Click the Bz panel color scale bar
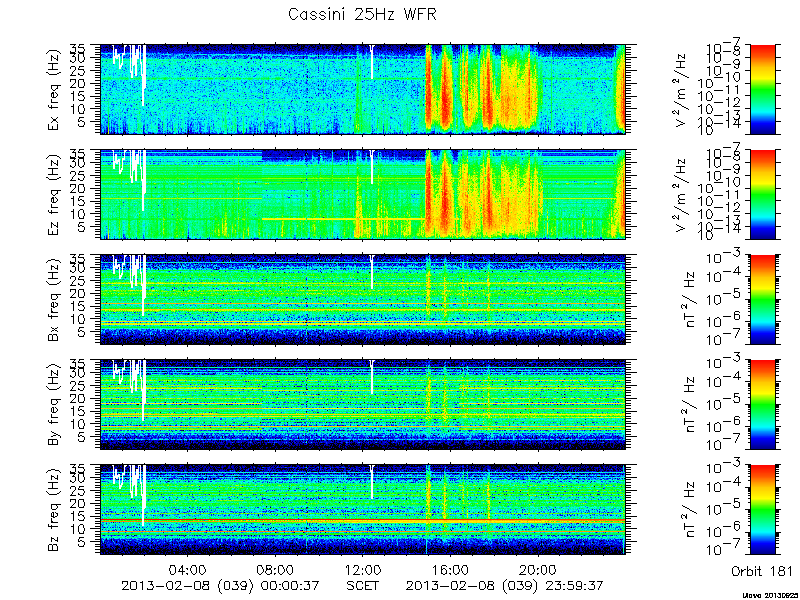Viewport: 800px width, 600px height. tap(763, 510)
